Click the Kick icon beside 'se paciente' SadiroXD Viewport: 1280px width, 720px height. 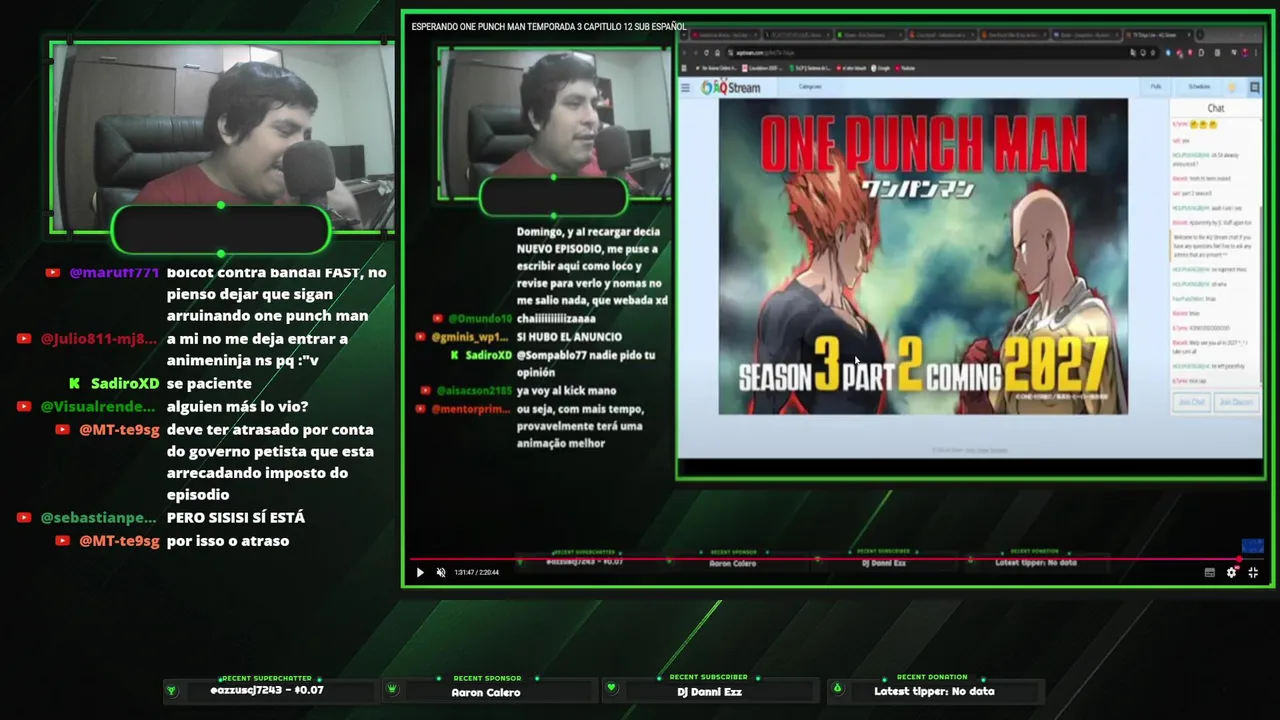click(75, 383)
